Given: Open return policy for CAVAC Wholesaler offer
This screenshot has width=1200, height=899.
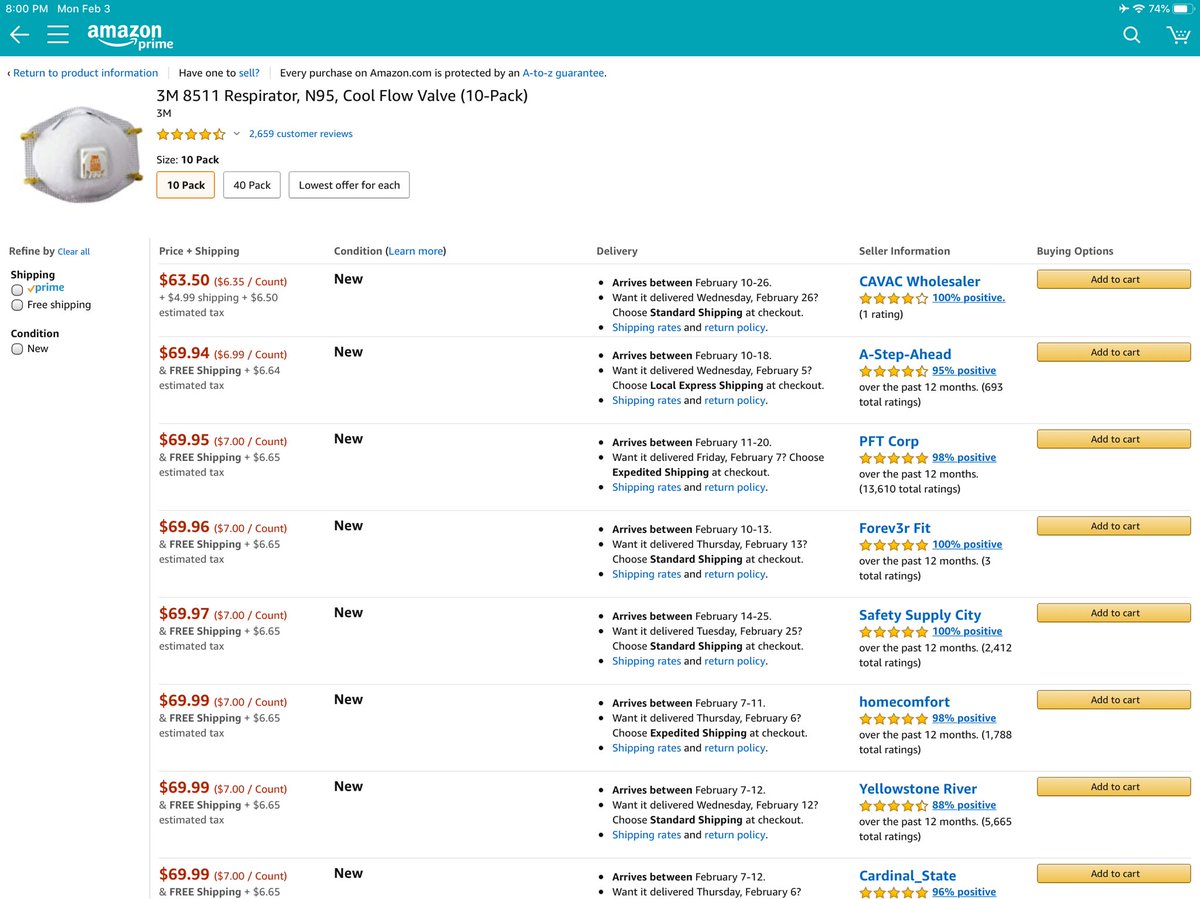Looking at the screenshot, I should click(x=735, y=328).
